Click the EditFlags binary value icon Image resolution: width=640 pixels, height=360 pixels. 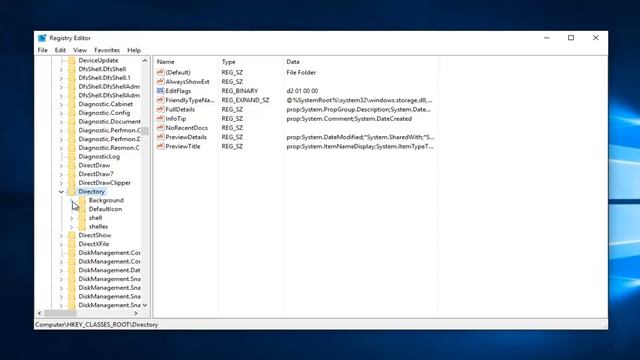tap(160, 91)
